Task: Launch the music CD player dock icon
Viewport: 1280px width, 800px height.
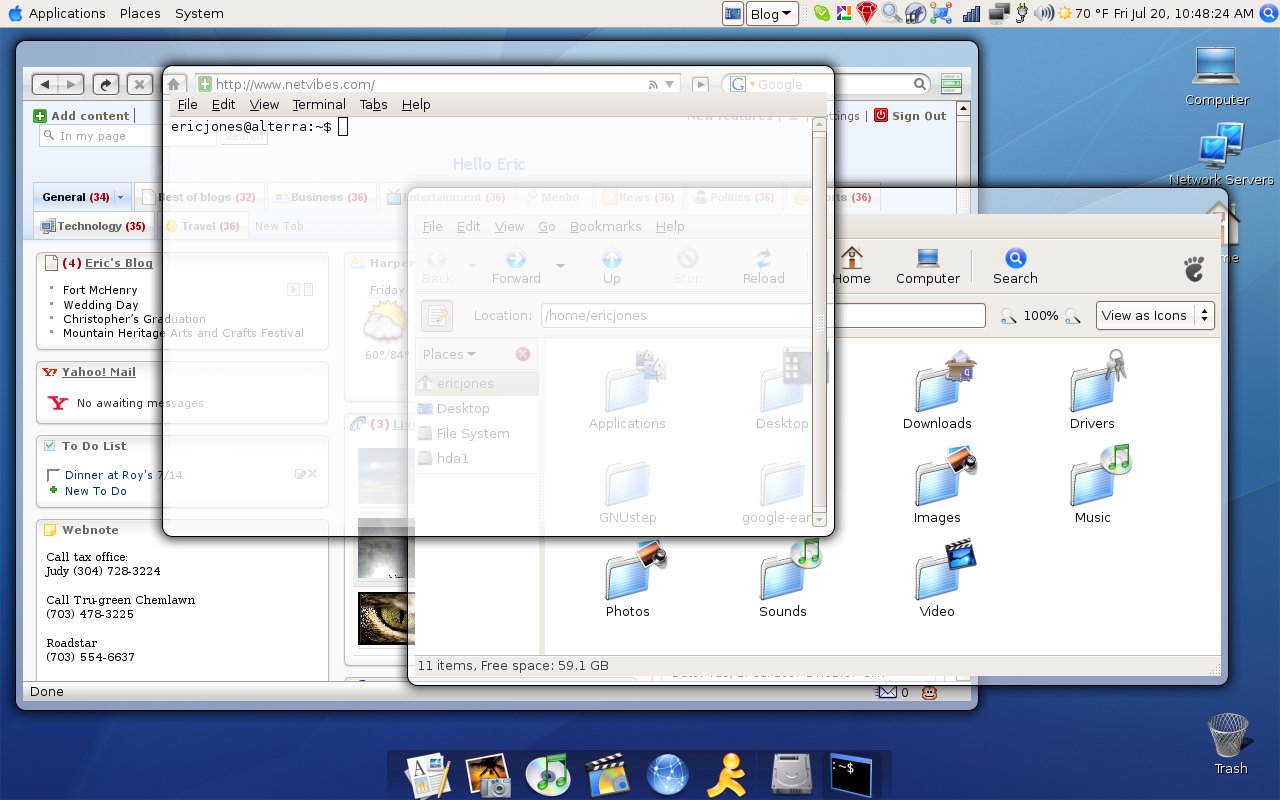Action: (547, 775)
